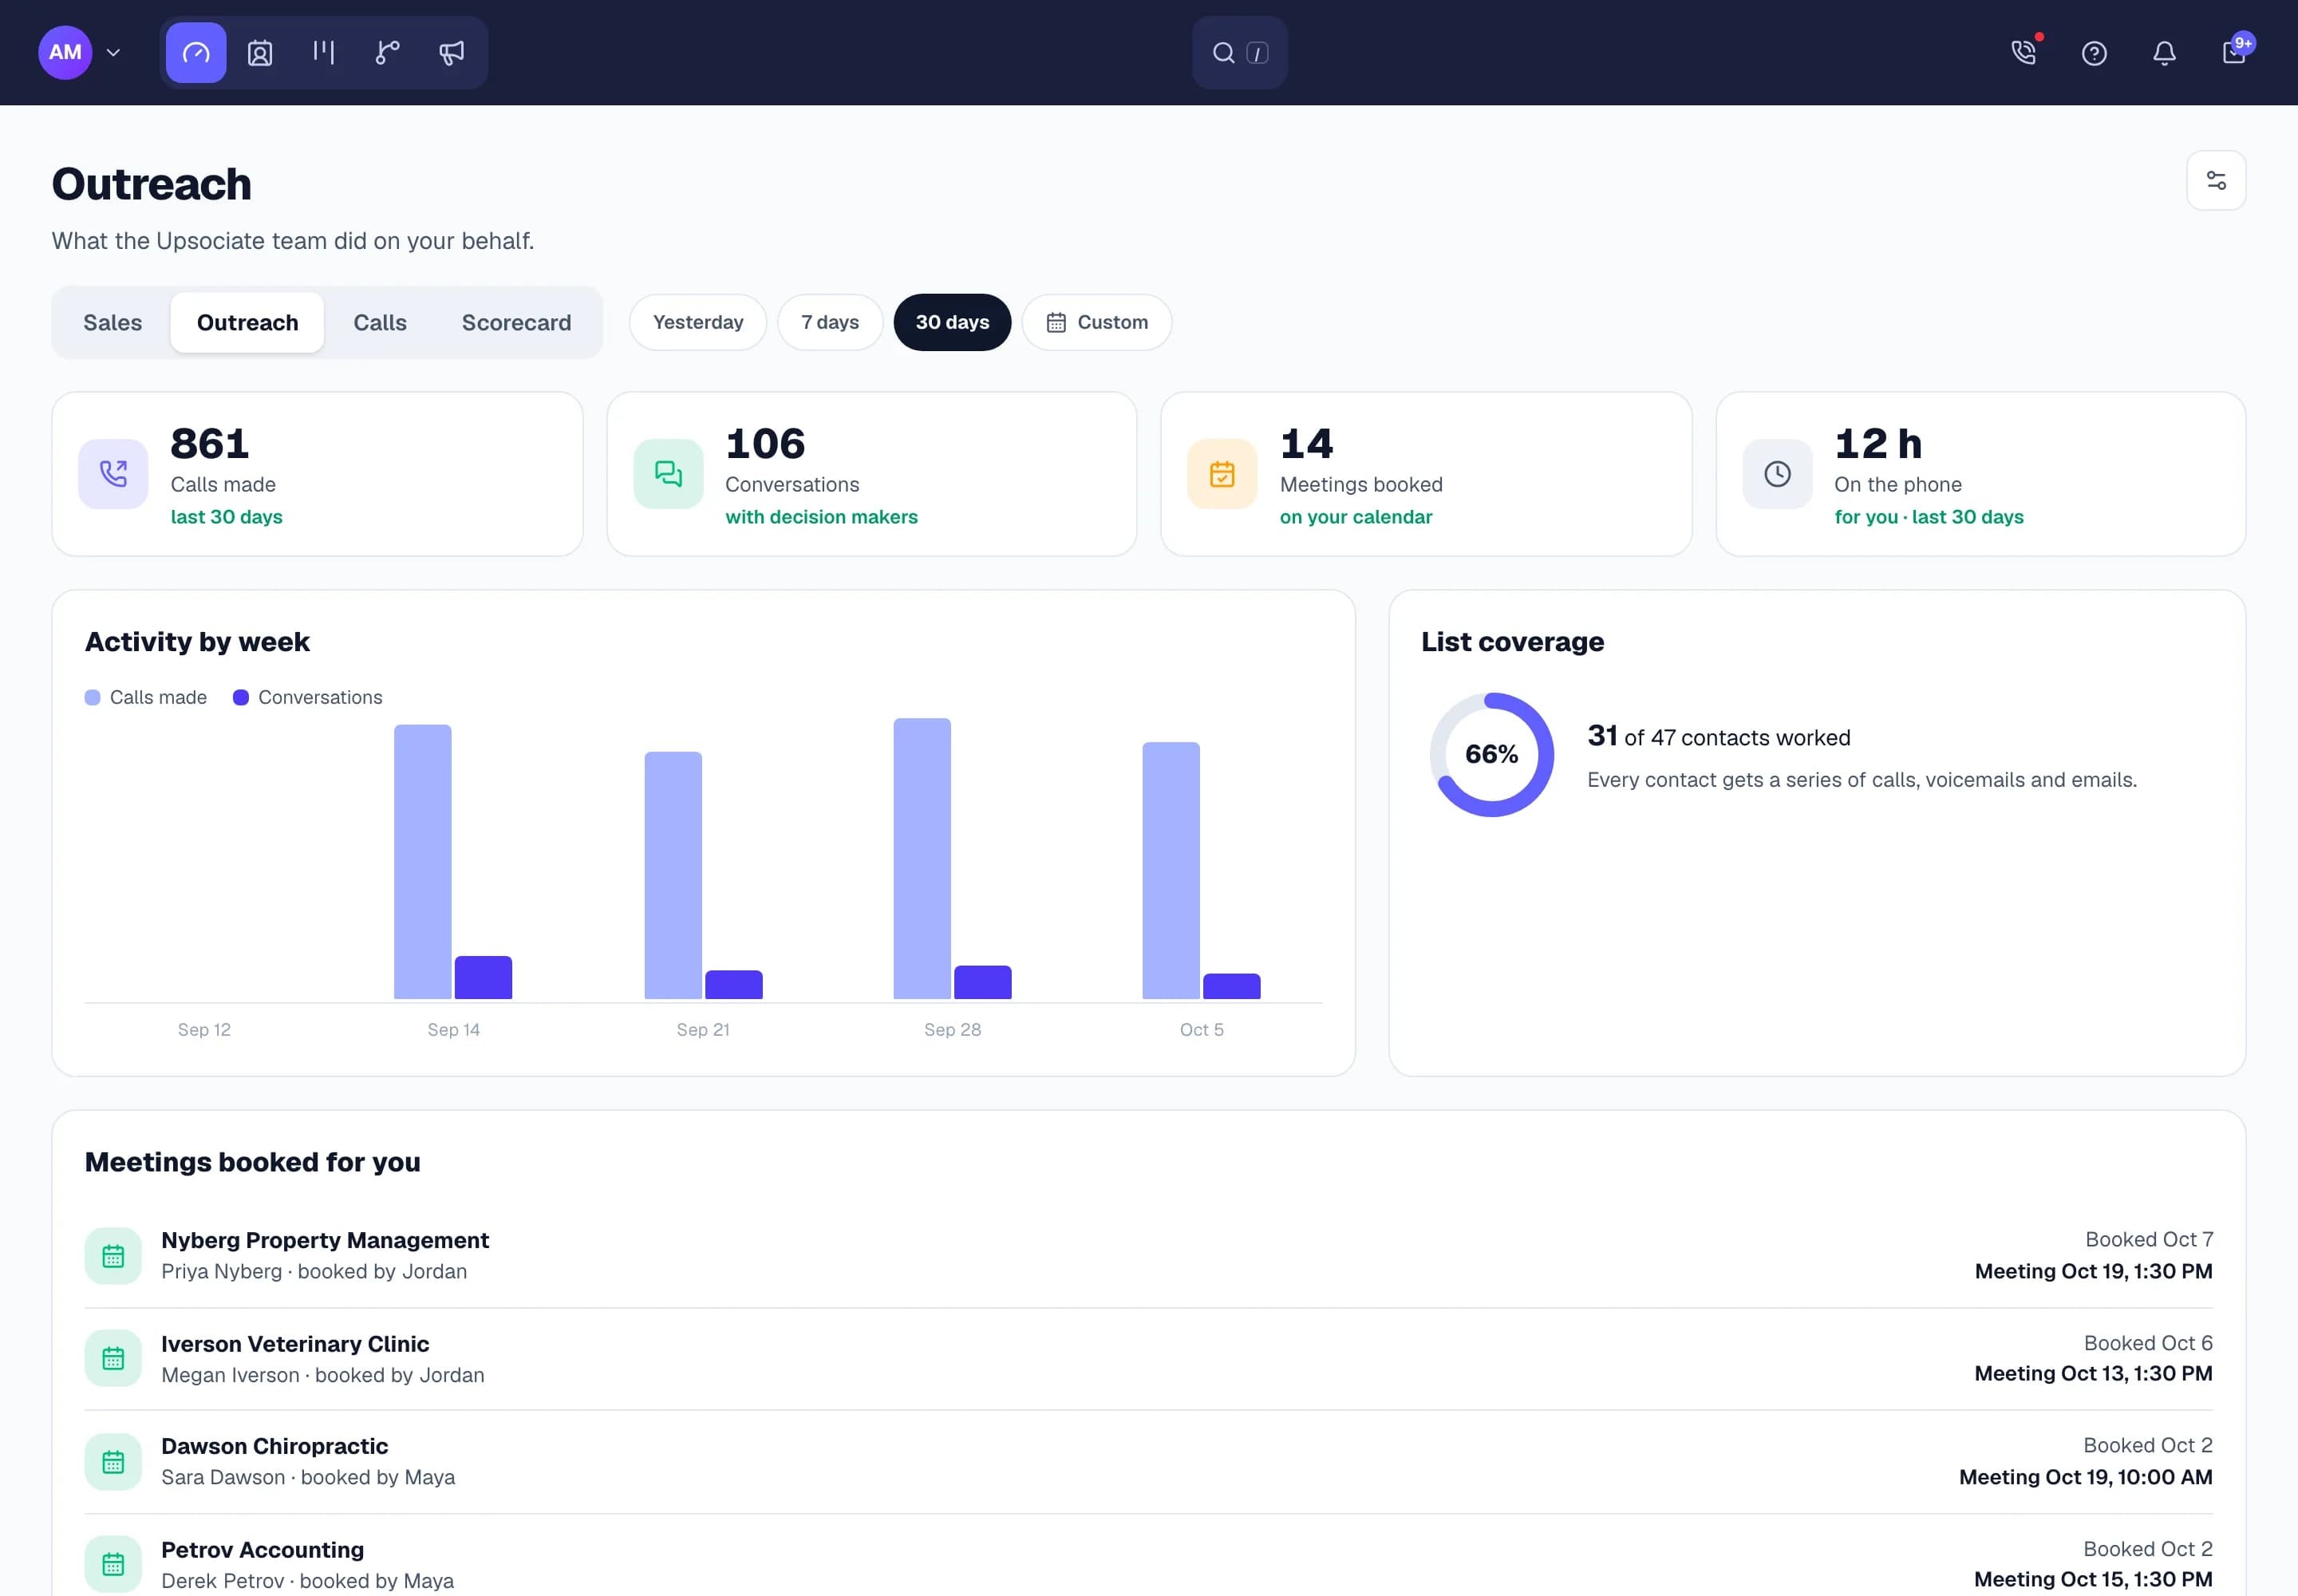The height and width of the screenshot is (1596, 2298).
Task: Open Iverson Veterinary Clinic meeting
Action: click(x=1148, y=1358)
